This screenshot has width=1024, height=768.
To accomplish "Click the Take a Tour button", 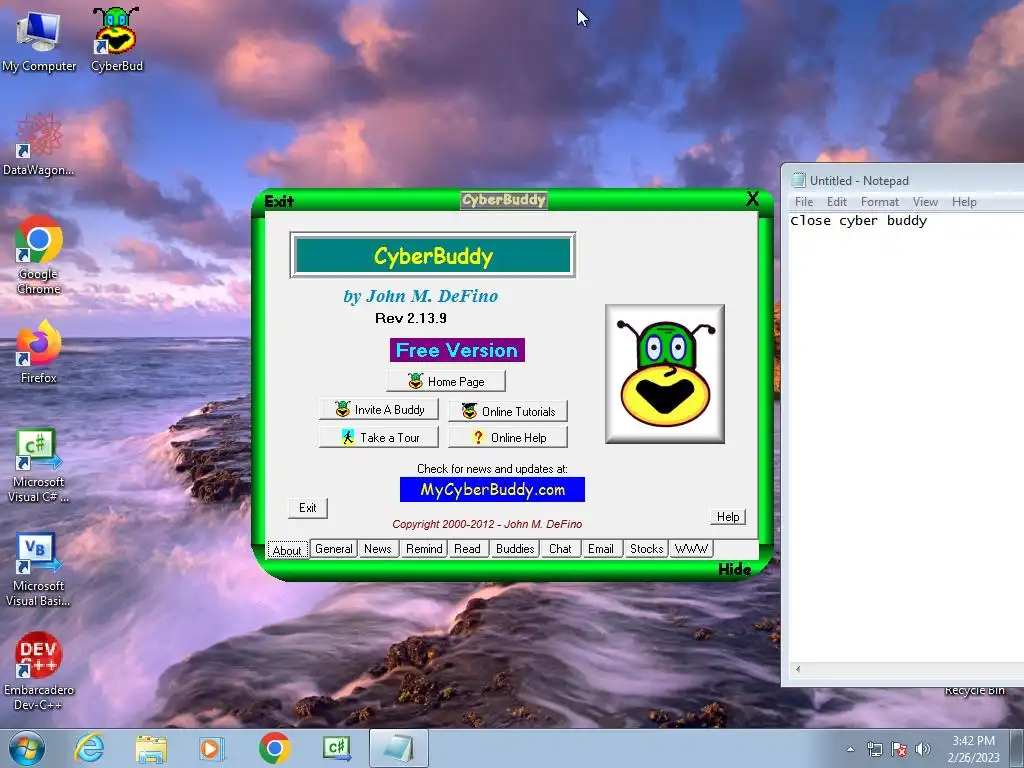I will (x=379, y=438).
